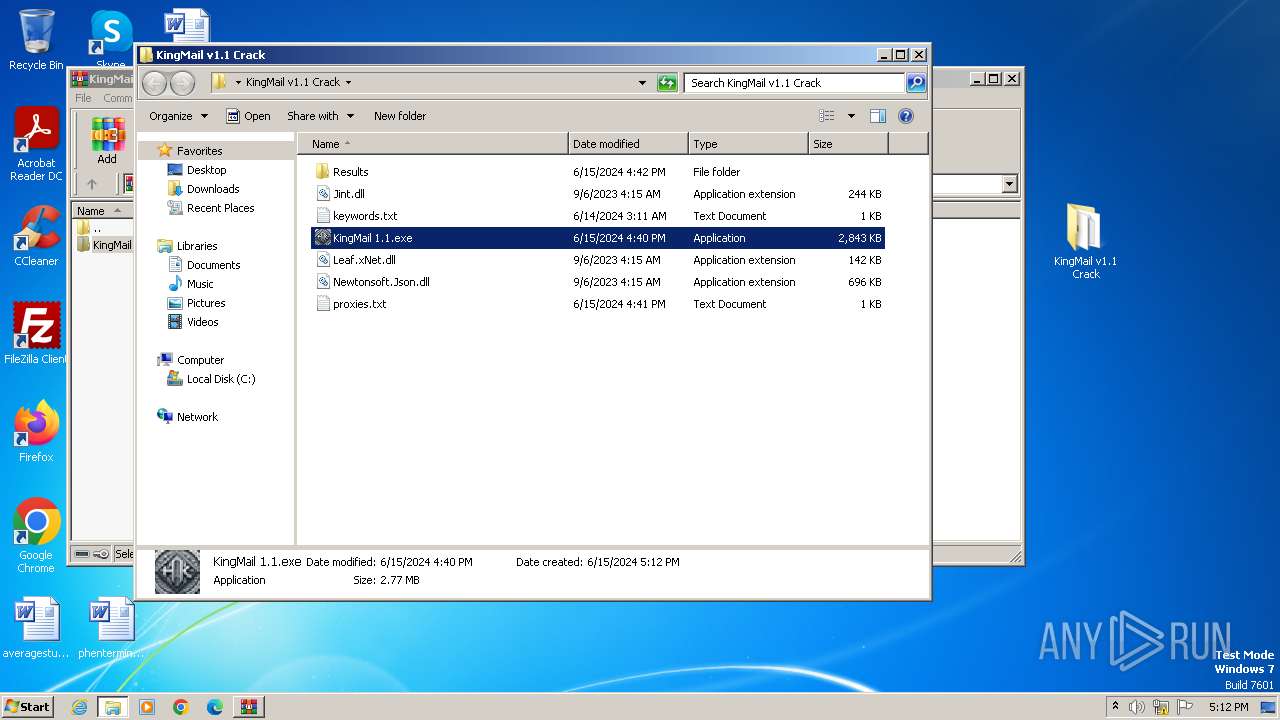1280x720 pixels.
Task: Open the Share with dropdown
Action: coord(320,116)
